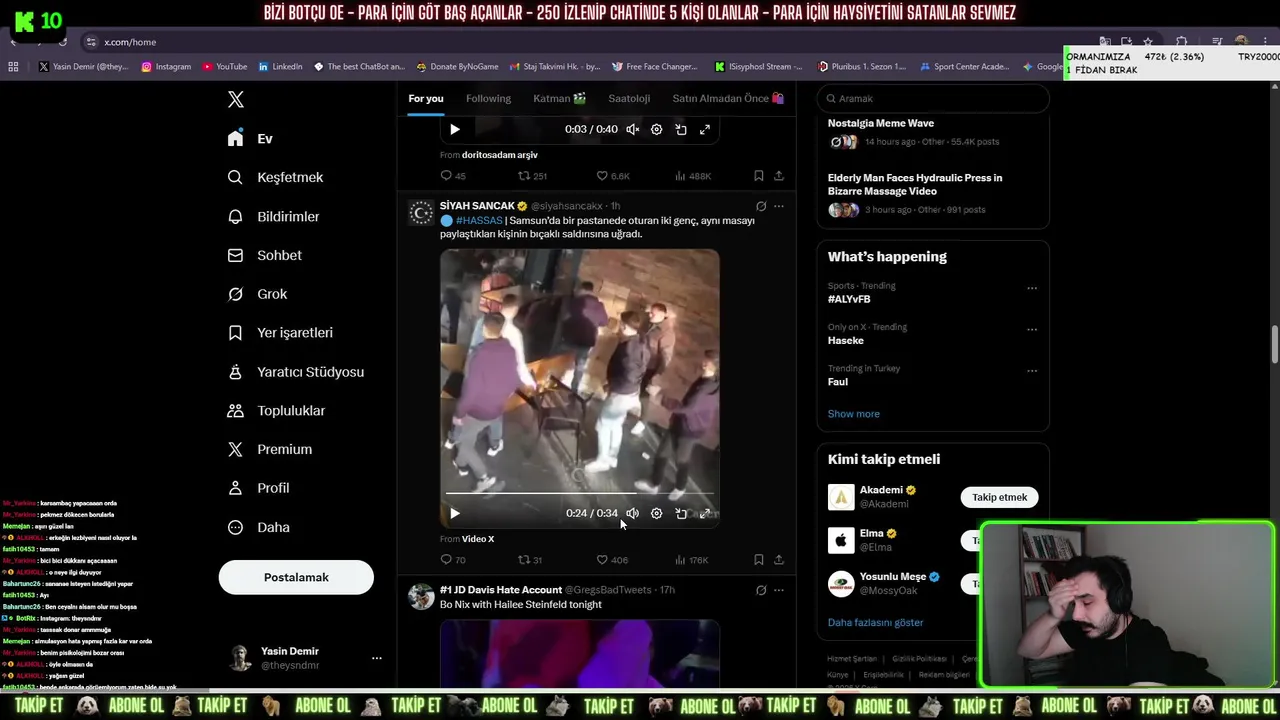Open more options for Haseke trend

(x=1032, y=329)
